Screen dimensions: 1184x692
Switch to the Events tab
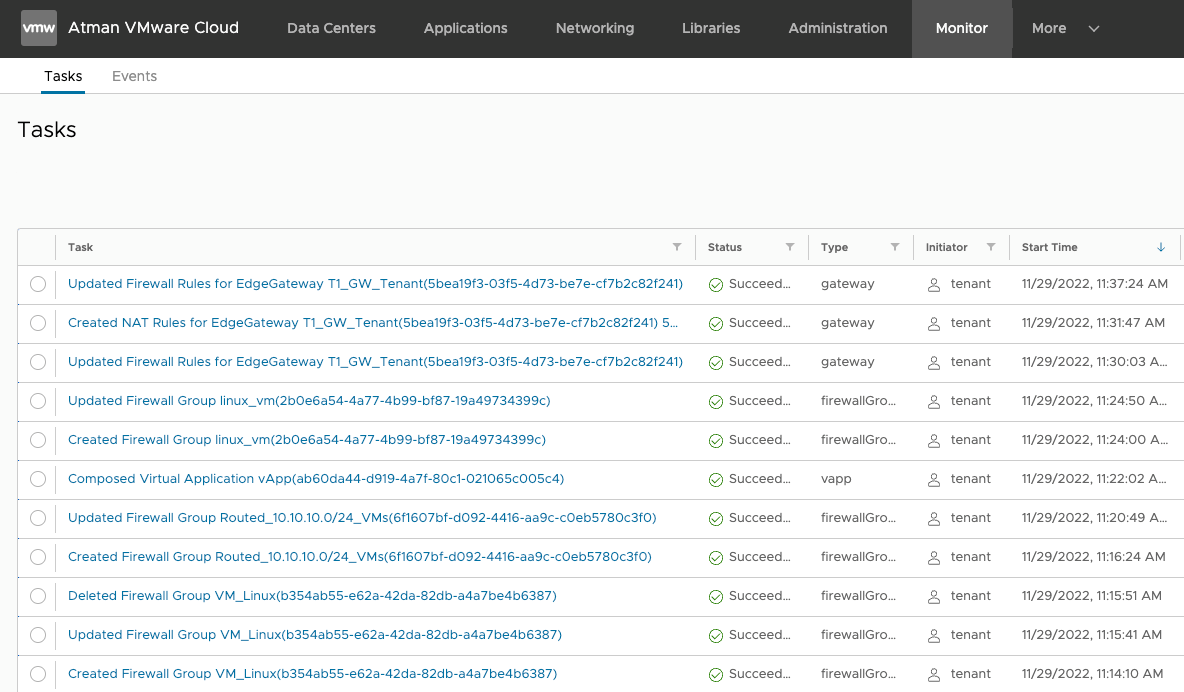pos(134,76)
